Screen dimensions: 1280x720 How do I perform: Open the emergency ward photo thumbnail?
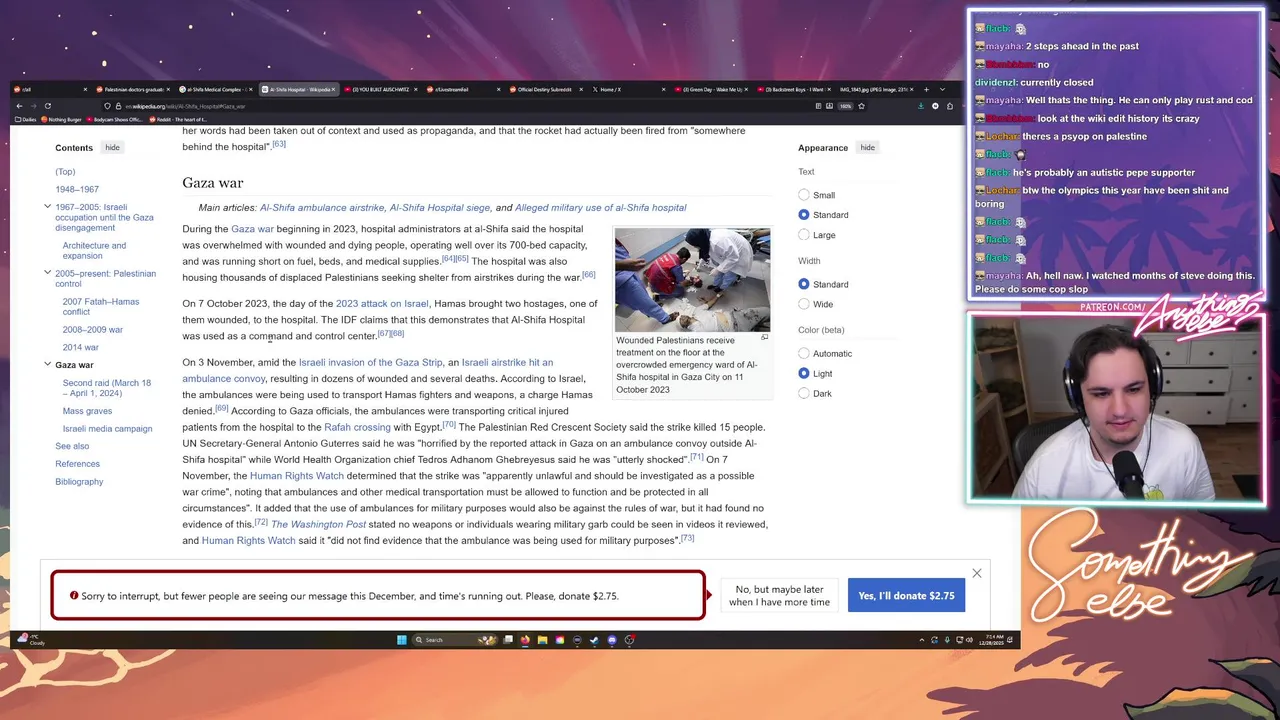[692, 280]
